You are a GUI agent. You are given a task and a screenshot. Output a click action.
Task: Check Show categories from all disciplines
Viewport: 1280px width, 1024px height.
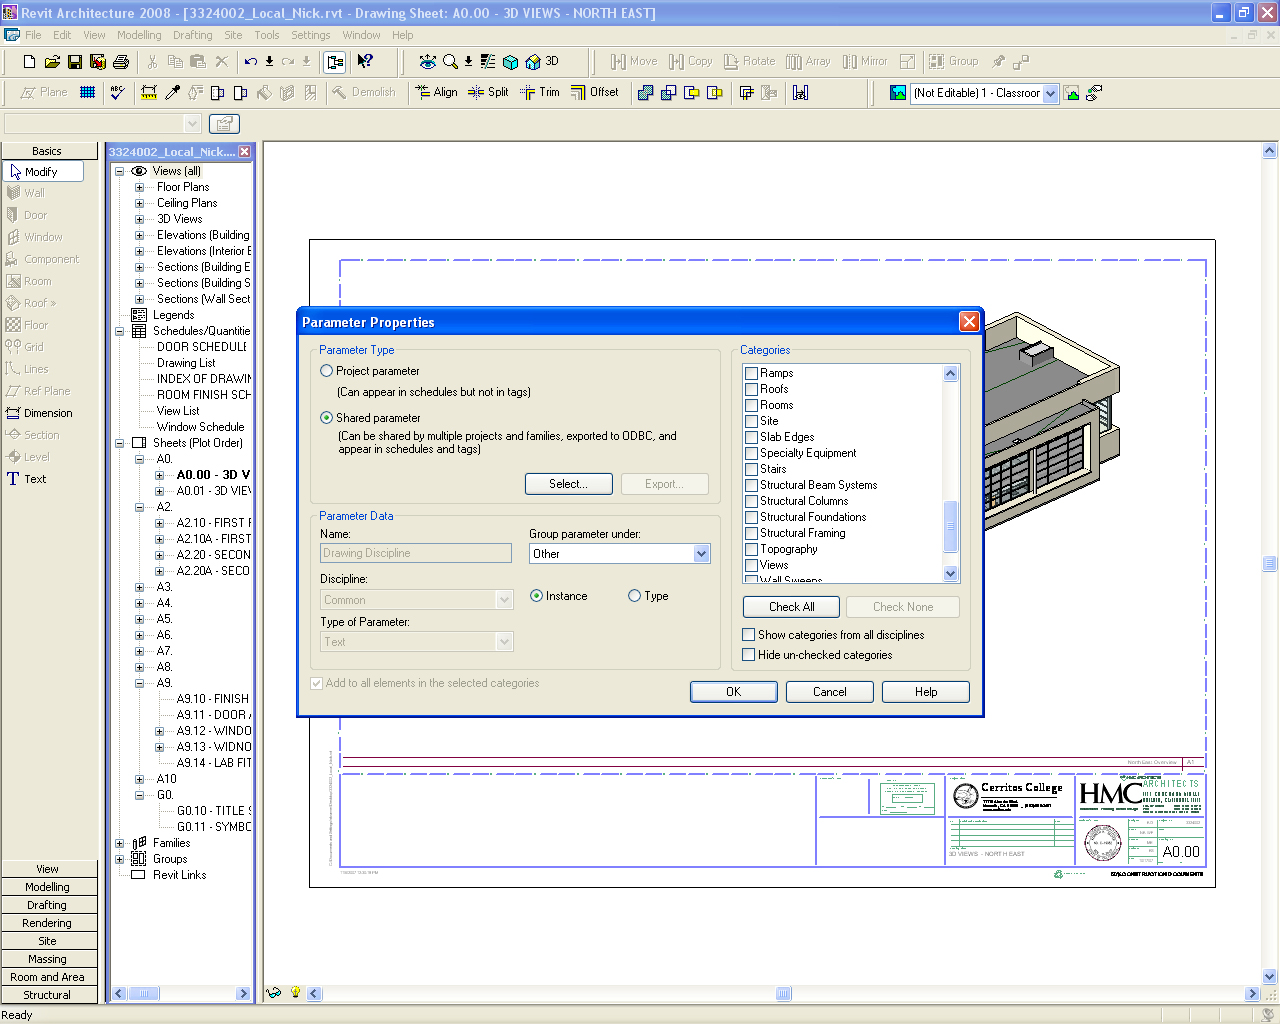pyautogui.click(x=748, y=635)
